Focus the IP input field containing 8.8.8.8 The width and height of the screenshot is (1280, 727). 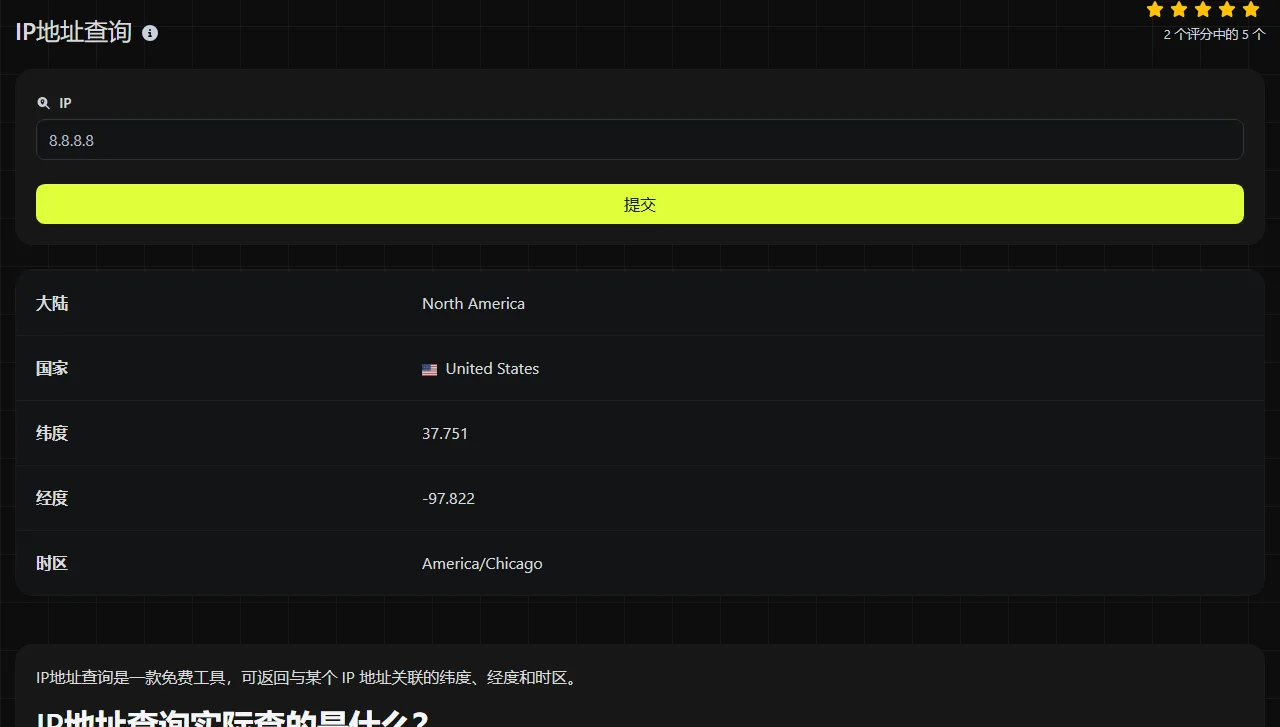coord(640,140)
